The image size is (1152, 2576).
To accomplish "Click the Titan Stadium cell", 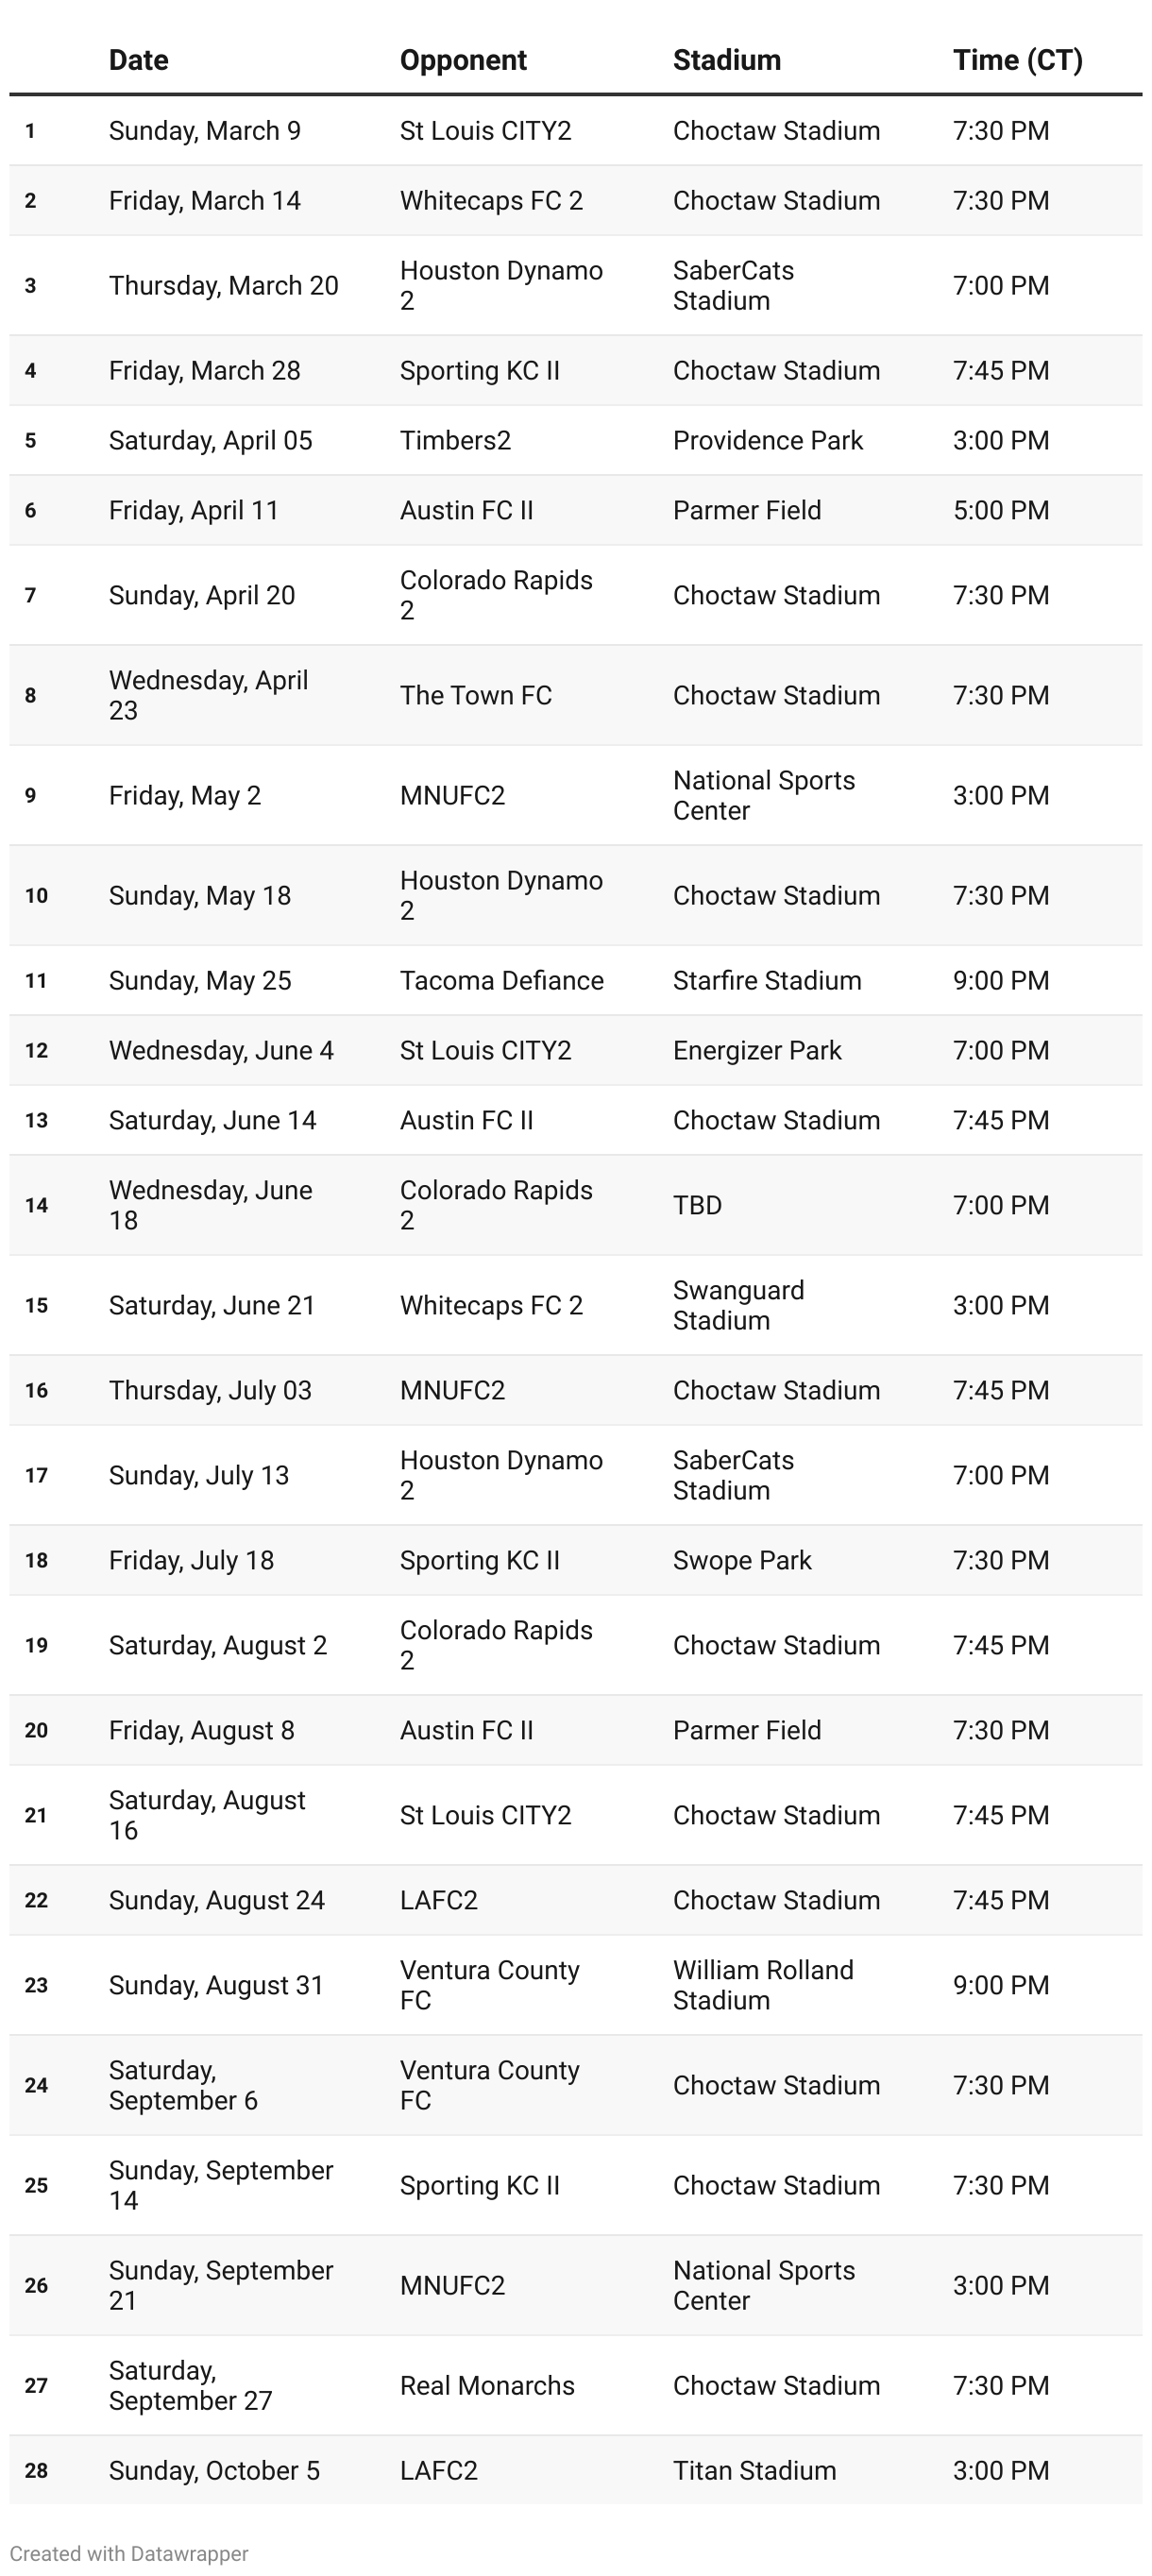I will pyautogui.click(x=754, y=2470).
